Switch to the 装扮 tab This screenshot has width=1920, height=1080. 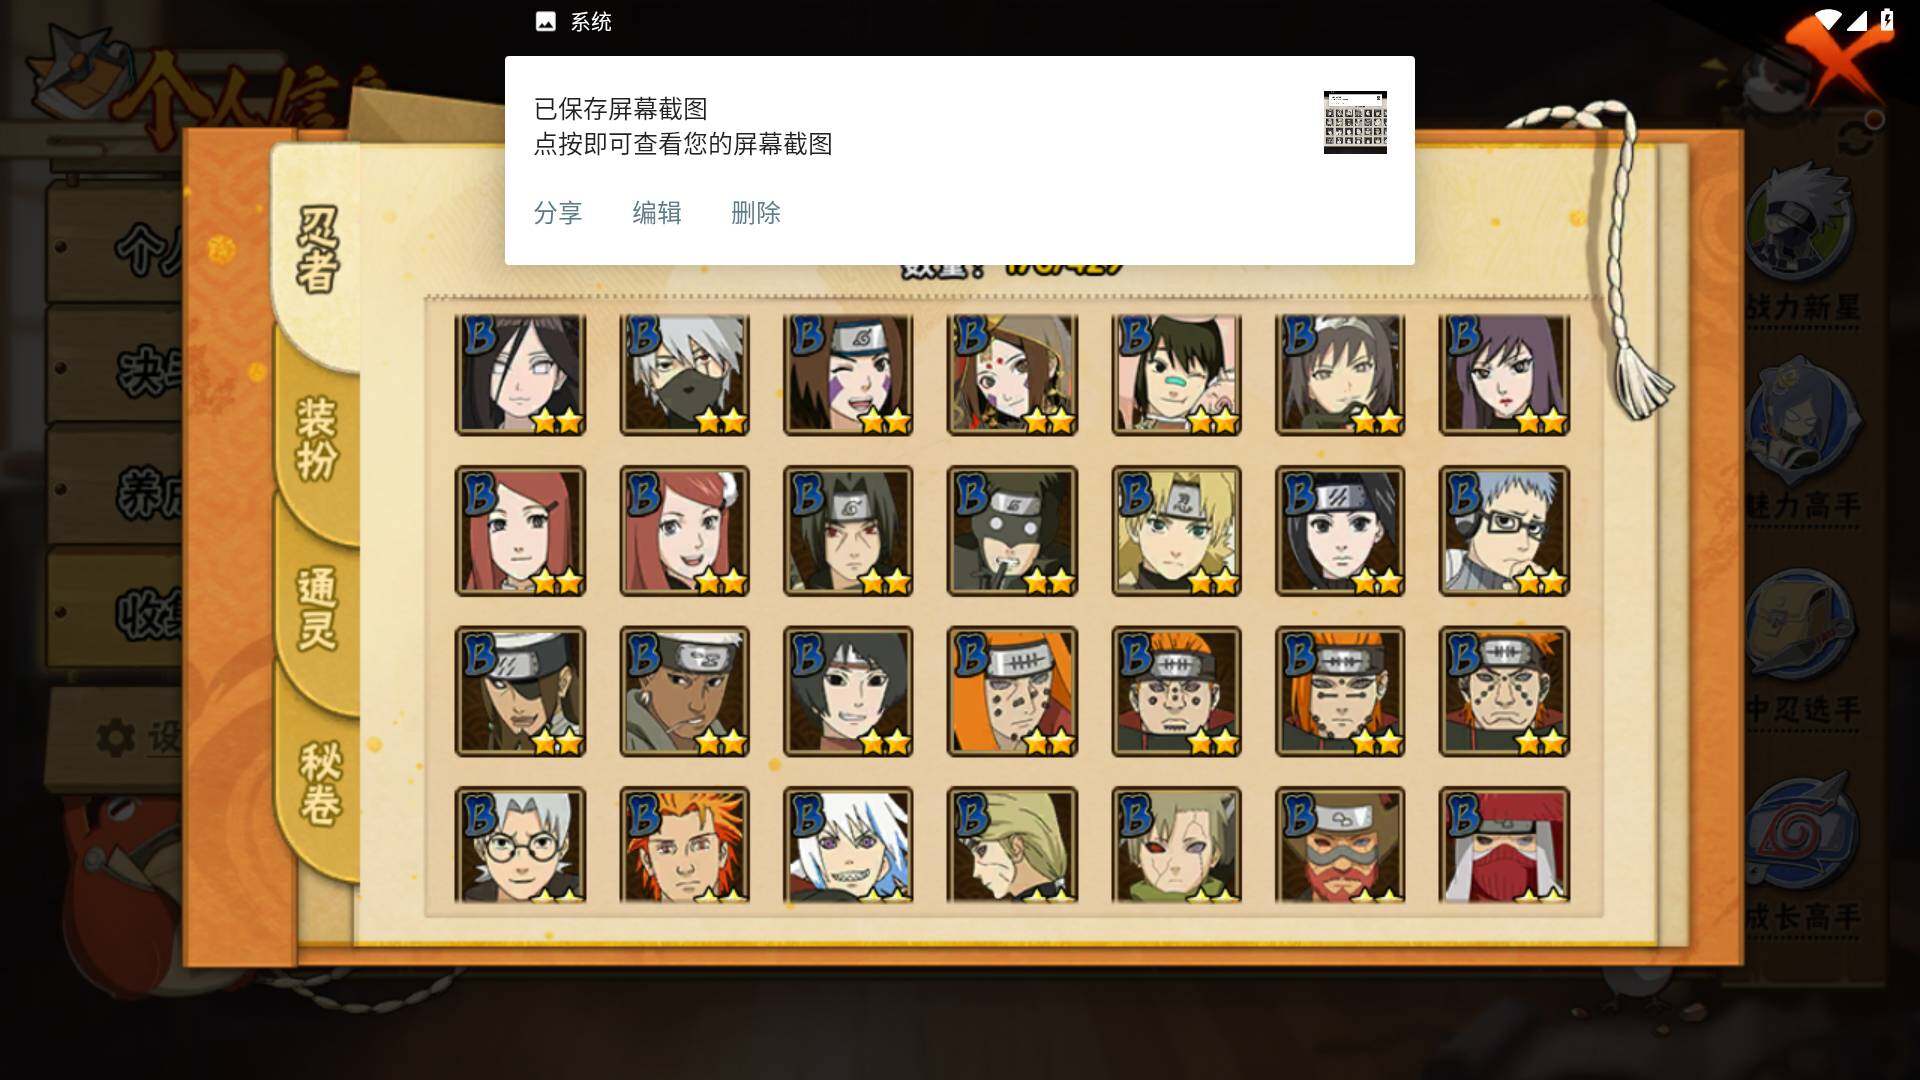(317, 438)
